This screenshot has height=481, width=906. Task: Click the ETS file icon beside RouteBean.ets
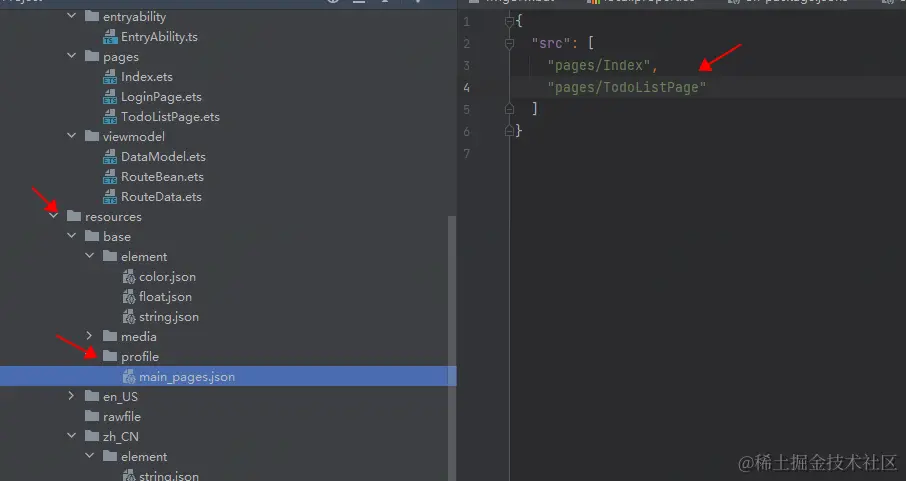click(x=110, y=177)
